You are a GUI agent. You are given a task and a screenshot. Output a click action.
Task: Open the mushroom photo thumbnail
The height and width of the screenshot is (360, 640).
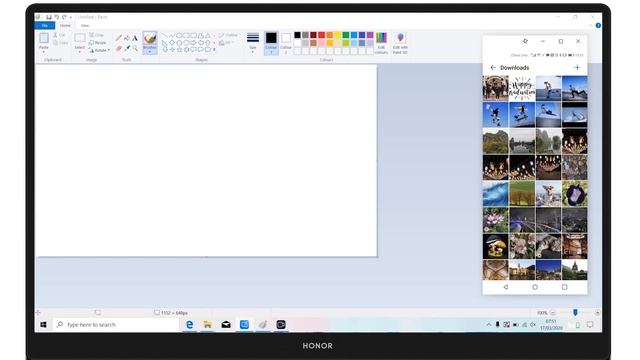495,246
